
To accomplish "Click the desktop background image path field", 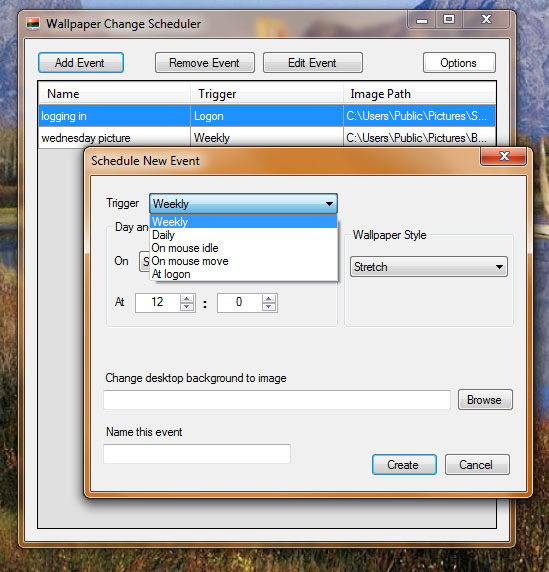I will click(277, 400).
